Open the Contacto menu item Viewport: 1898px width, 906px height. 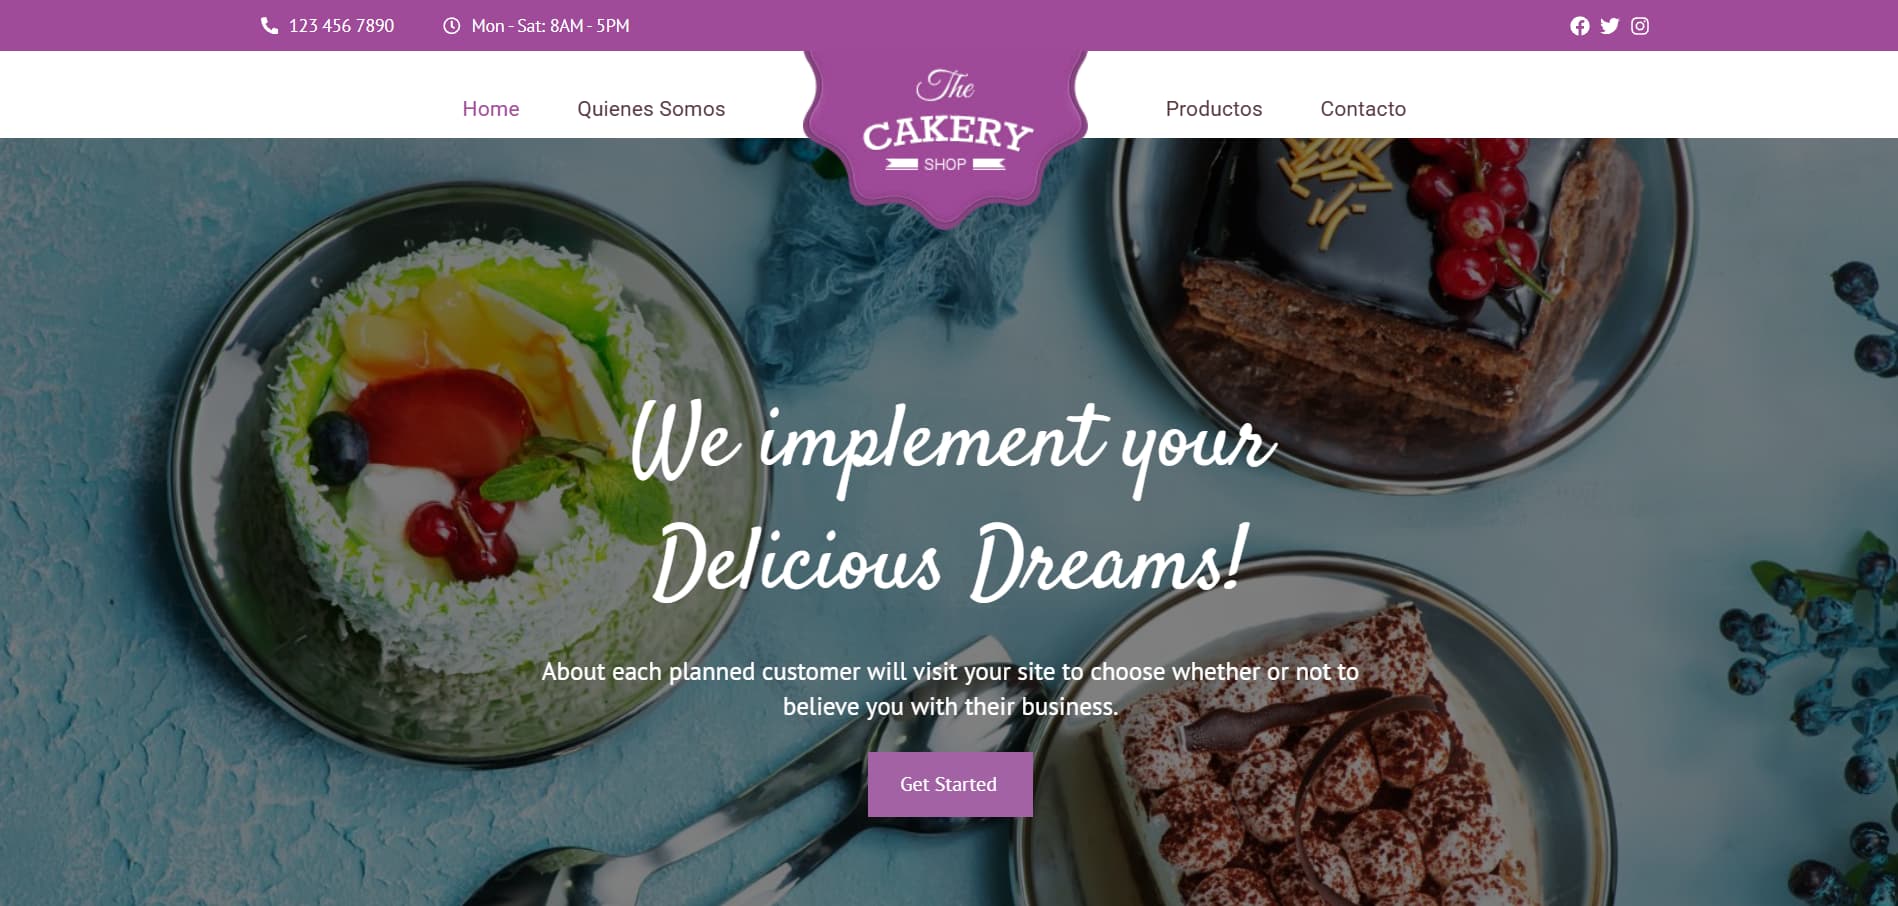1363,109
